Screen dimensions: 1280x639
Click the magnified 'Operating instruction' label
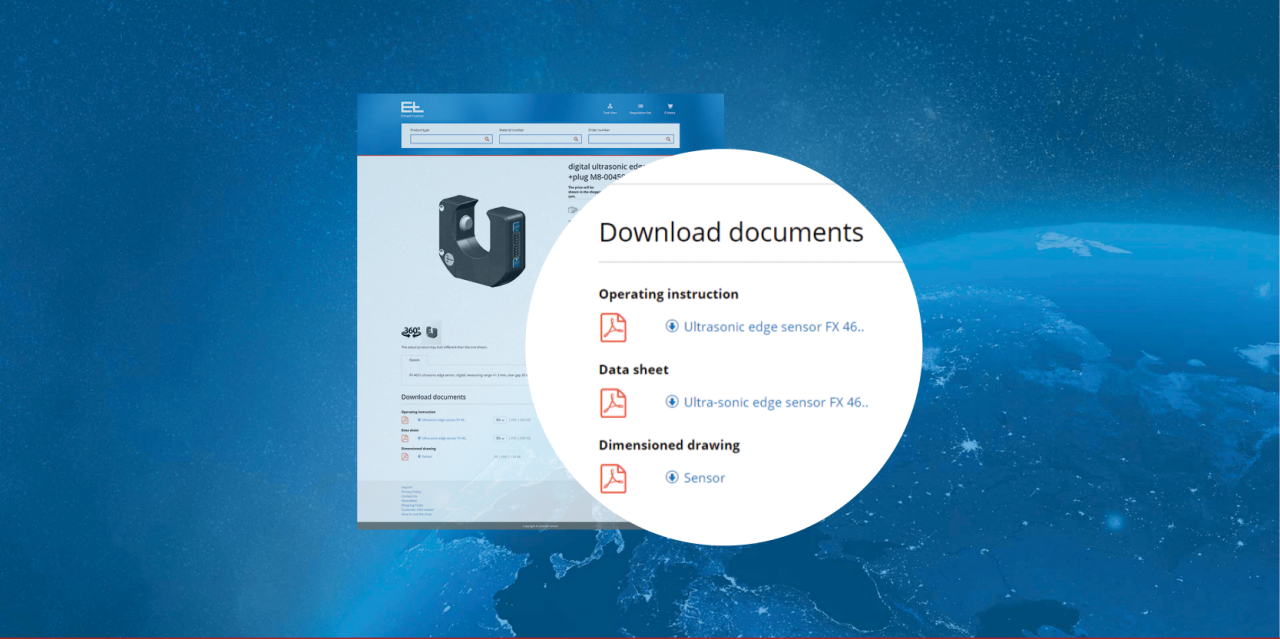tap(669, 294)
